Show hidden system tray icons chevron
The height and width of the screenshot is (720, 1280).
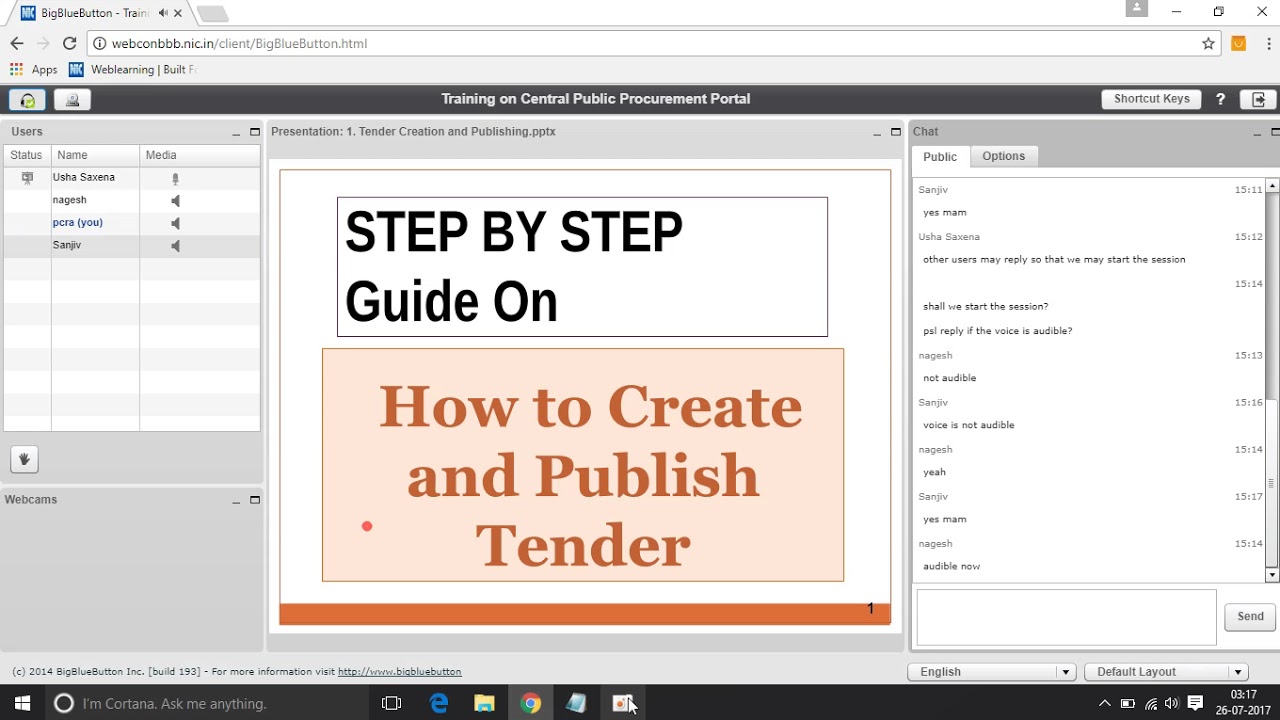pyautogui.click(x=1105, y=703)
